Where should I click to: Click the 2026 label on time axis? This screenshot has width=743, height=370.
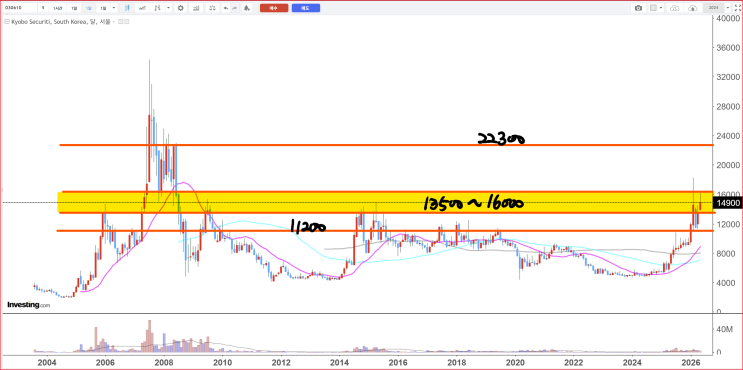[691, 362]
